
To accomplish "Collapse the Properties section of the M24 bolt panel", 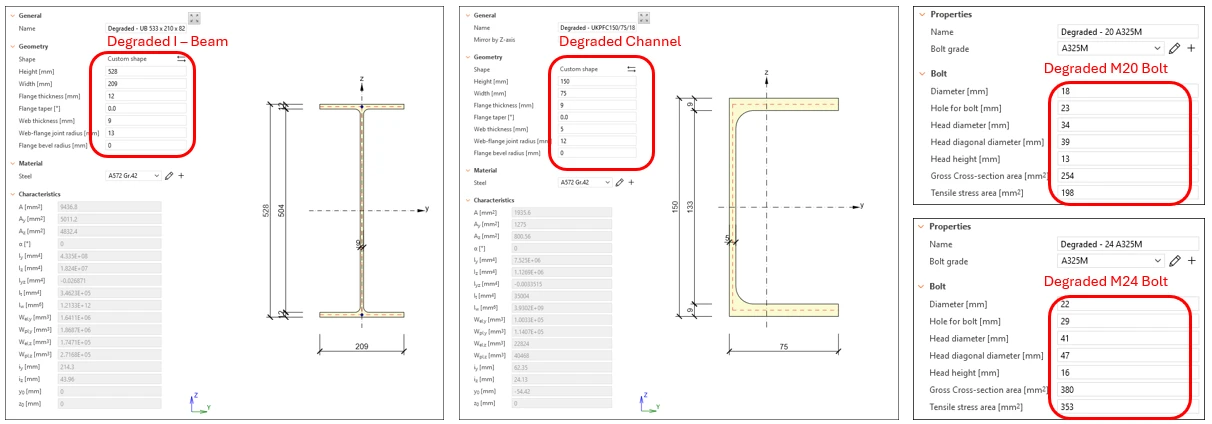I will tap(922, 226).
